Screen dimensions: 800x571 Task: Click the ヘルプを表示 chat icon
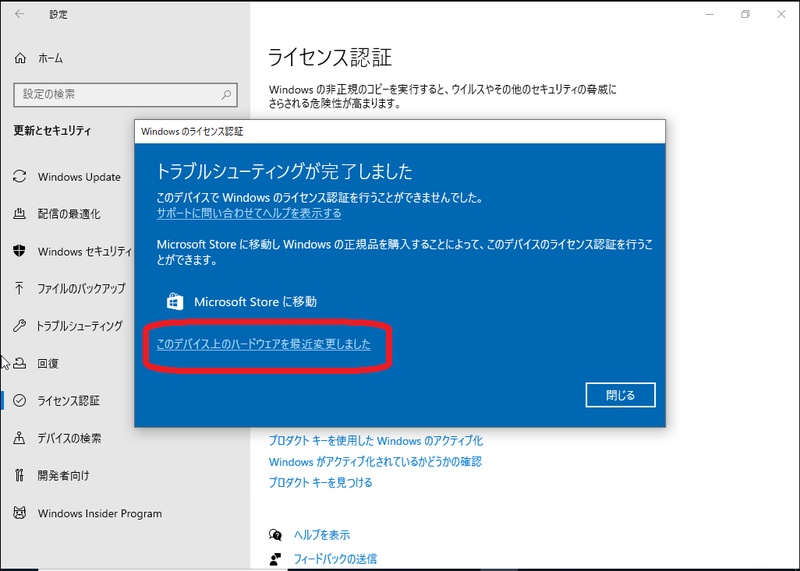(x=276, y=535)
